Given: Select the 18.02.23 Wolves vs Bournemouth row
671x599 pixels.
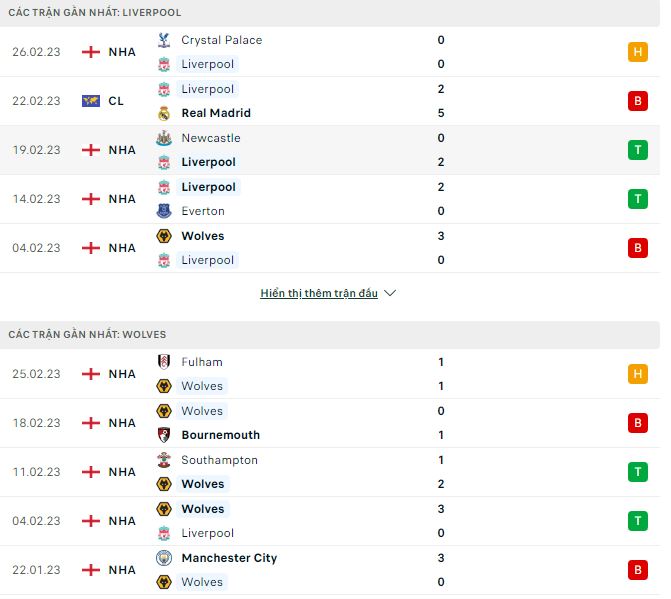Looking at the screenshot, I should click(330, 423).
